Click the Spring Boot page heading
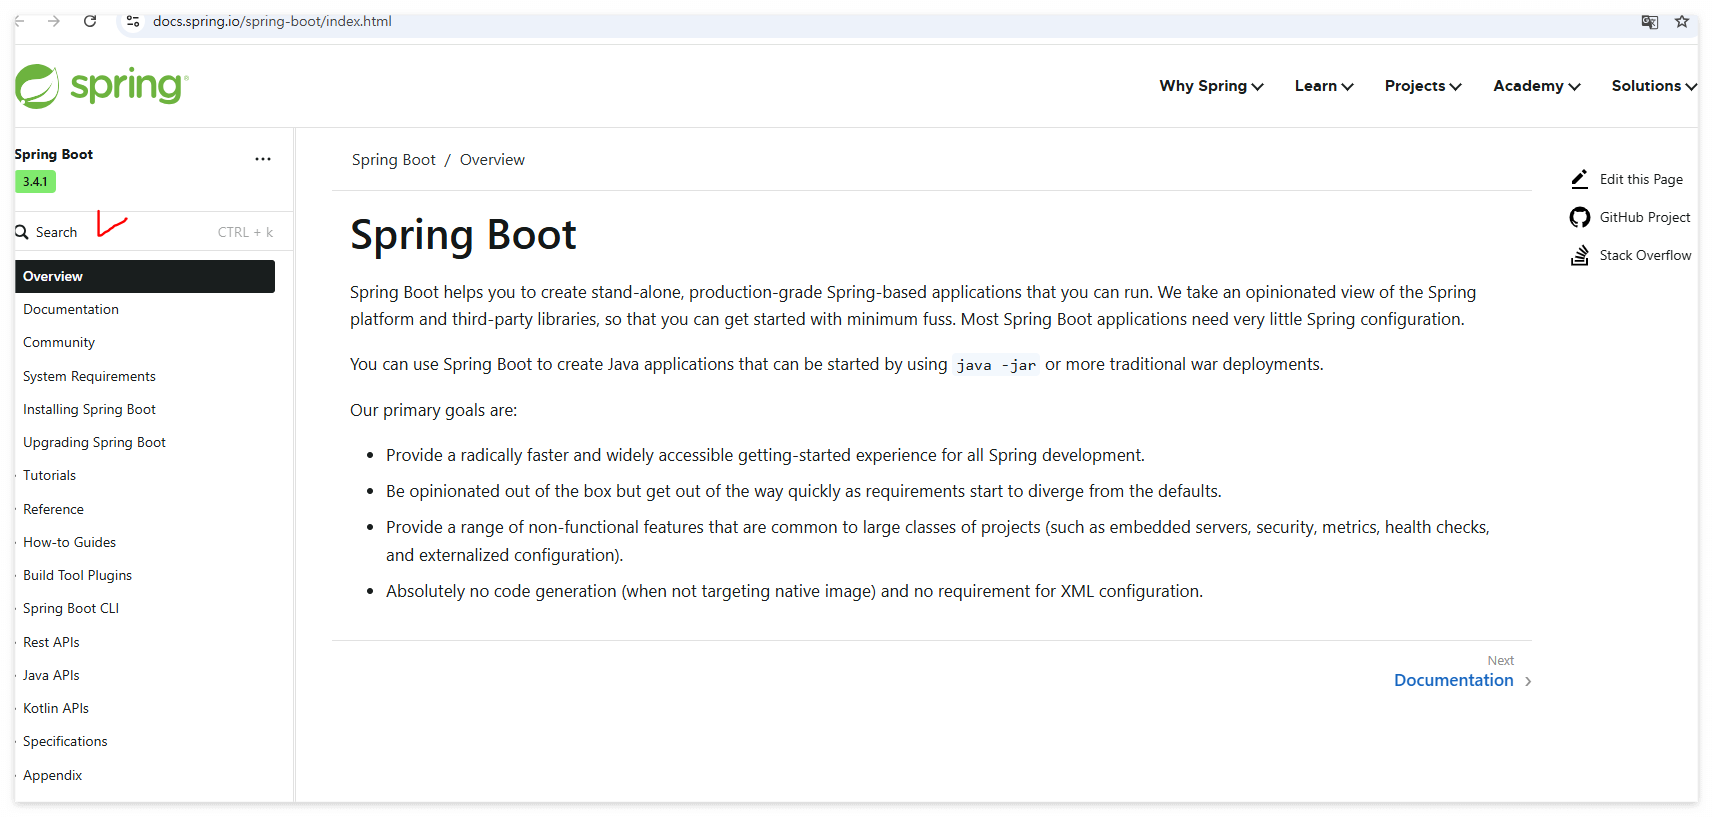The image size is (1713, 817). tap(463, 235)
